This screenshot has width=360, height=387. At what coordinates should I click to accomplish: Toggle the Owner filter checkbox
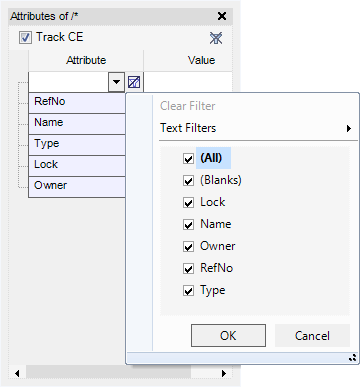click(x=188, y=246)
